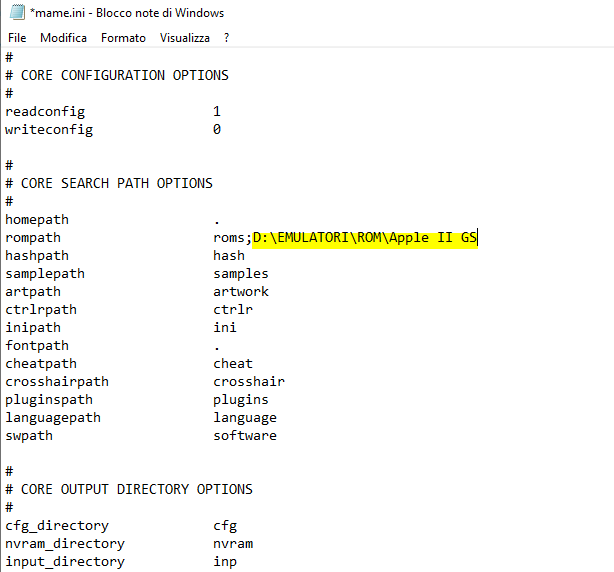Place cursor on 'rompath' key
This screenshot has height=572, width=614.
(33, 238)
